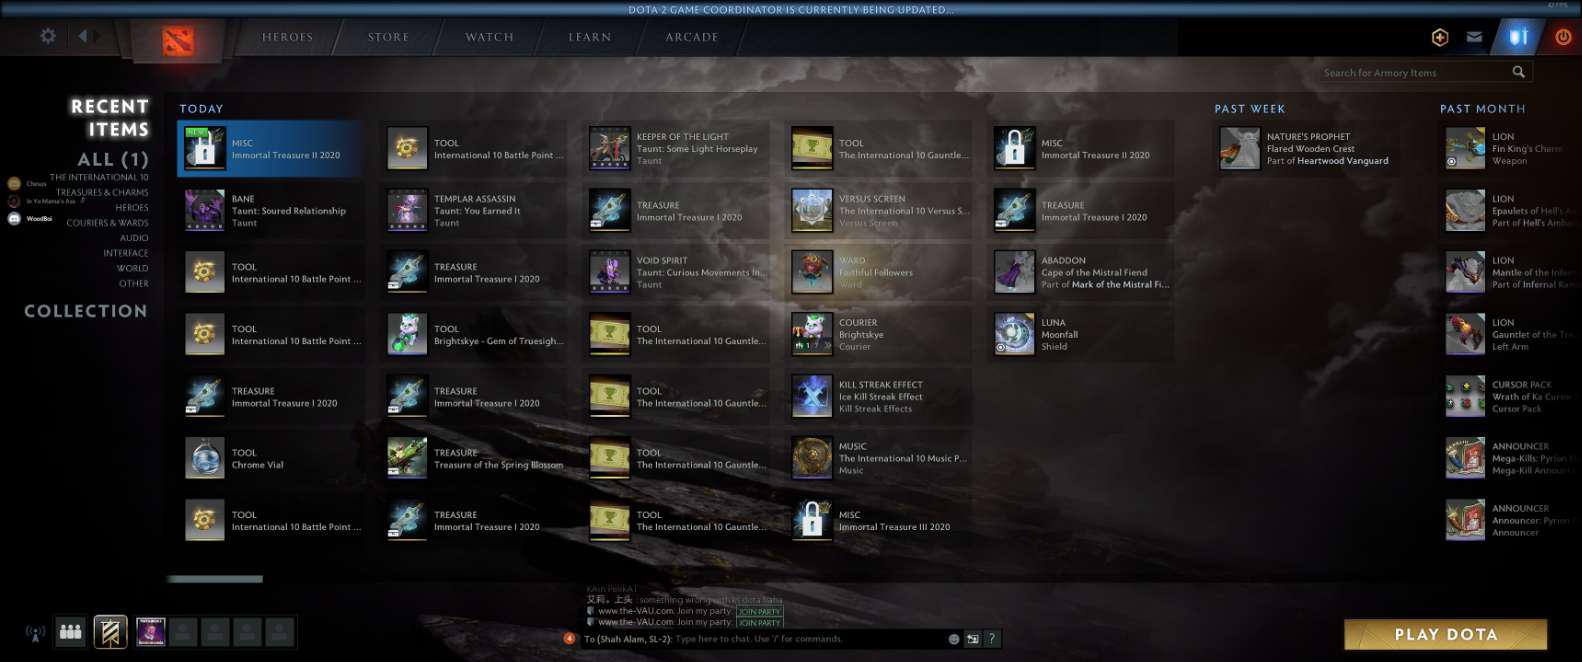This screenshot has height=662, width=1582.
Task: Click the Dota 2 logo home button
Action: [x=178, y=40]
